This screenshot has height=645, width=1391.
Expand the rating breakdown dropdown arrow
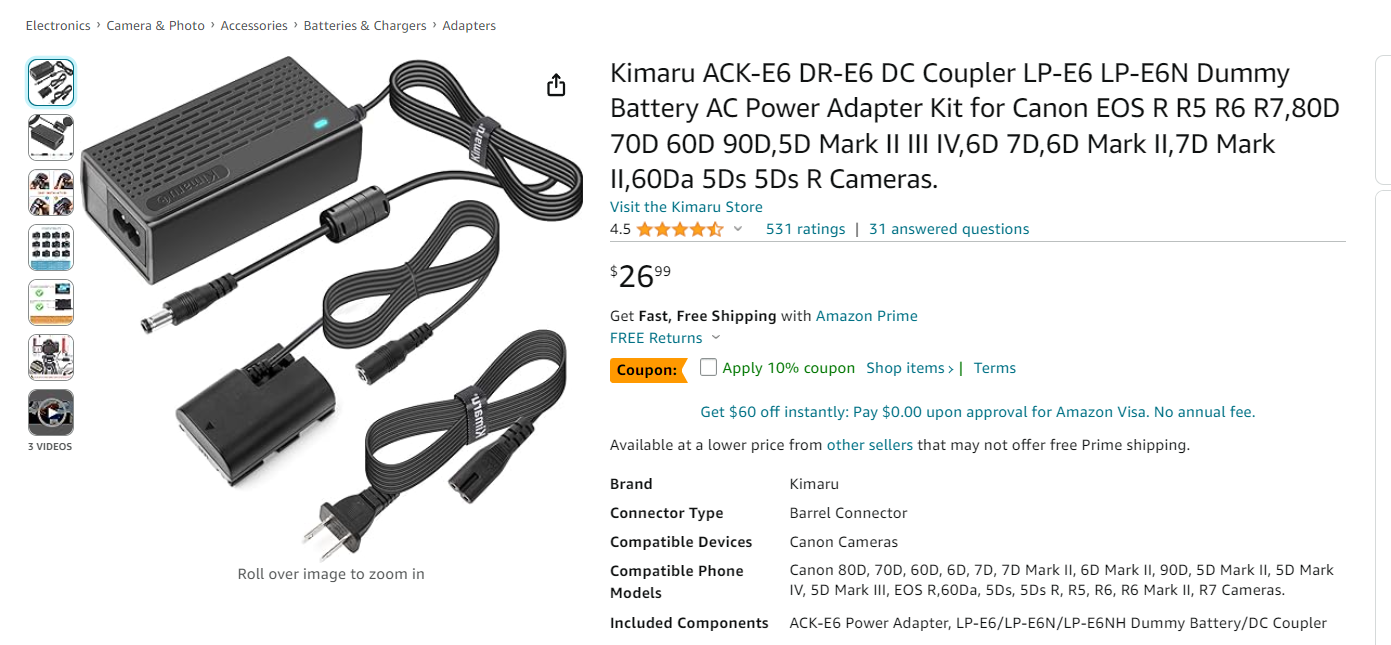click(x=738, y=229)
